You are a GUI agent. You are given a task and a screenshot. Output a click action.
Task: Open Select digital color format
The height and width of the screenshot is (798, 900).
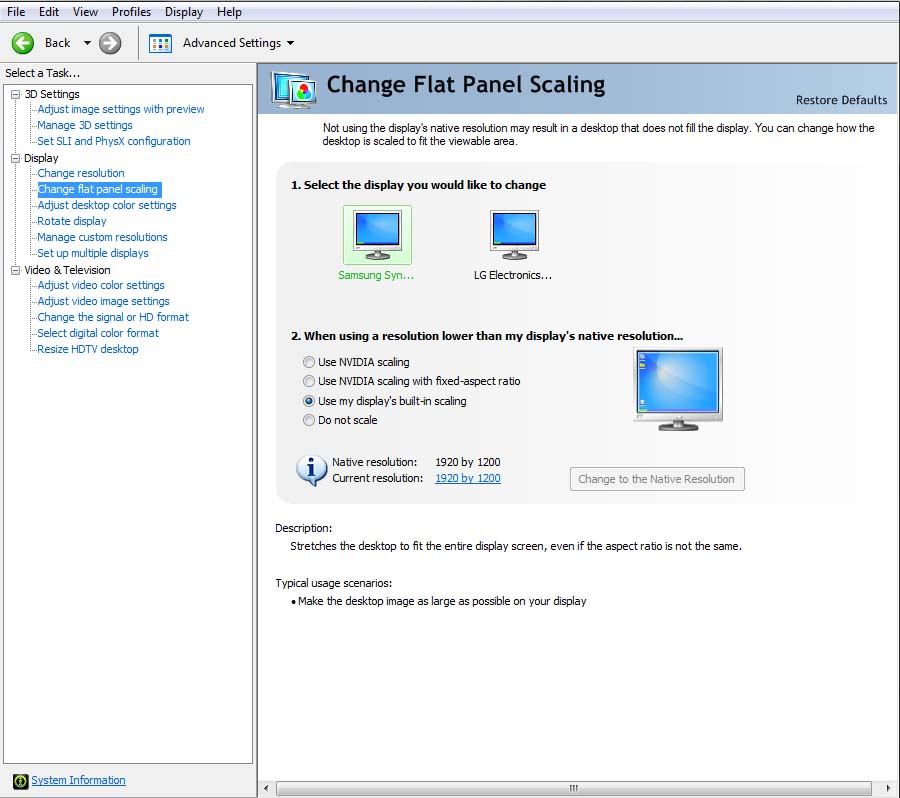tap(98, 334)
